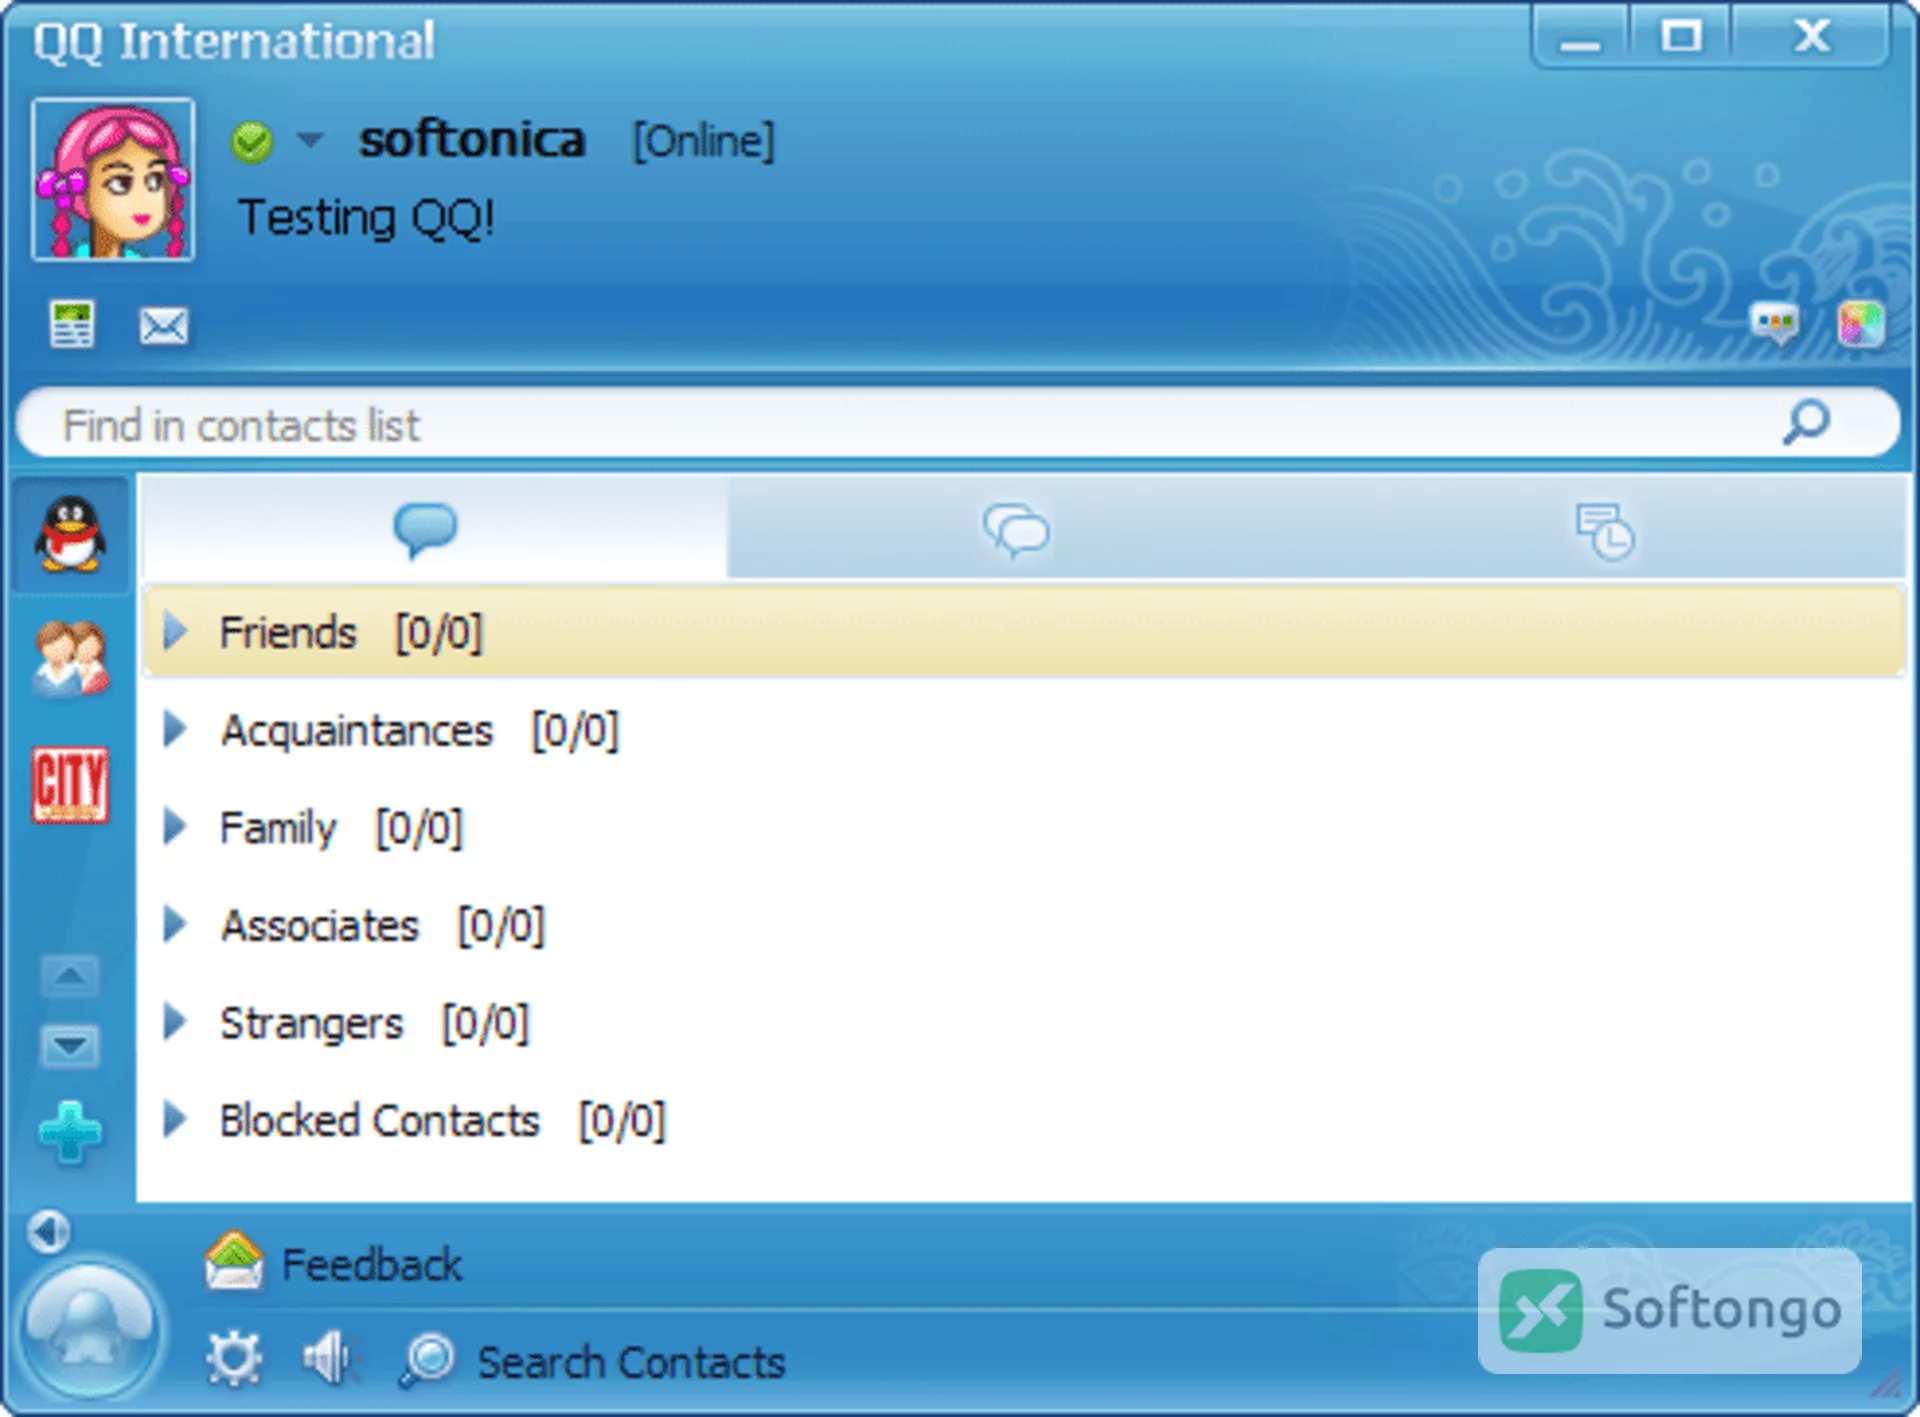Open the settings gear icon

coord(234,1358)
